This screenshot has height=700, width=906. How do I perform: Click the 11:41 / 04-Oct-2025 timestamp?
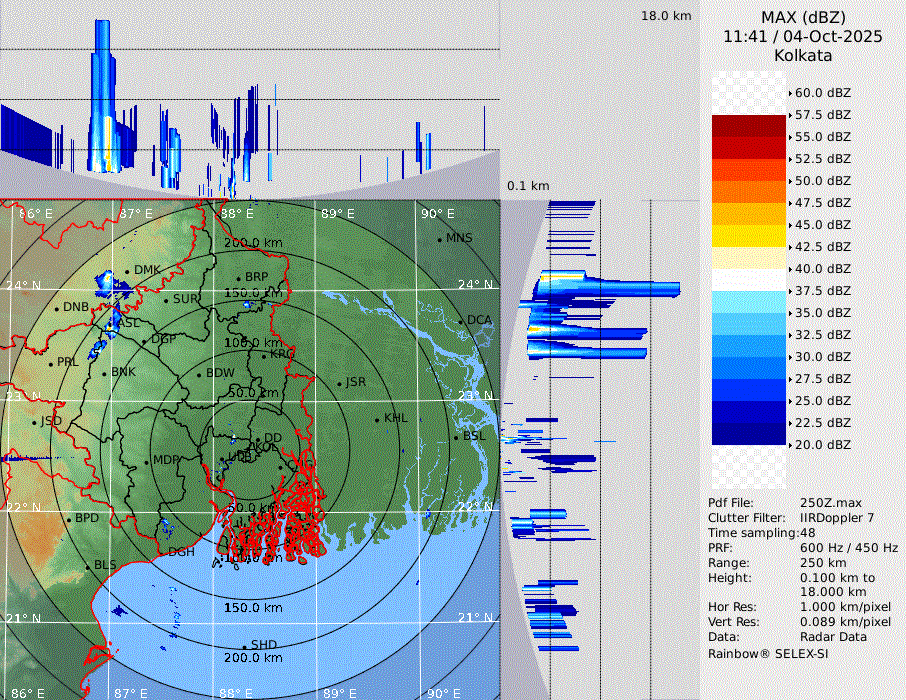click(x=803, y=36)
